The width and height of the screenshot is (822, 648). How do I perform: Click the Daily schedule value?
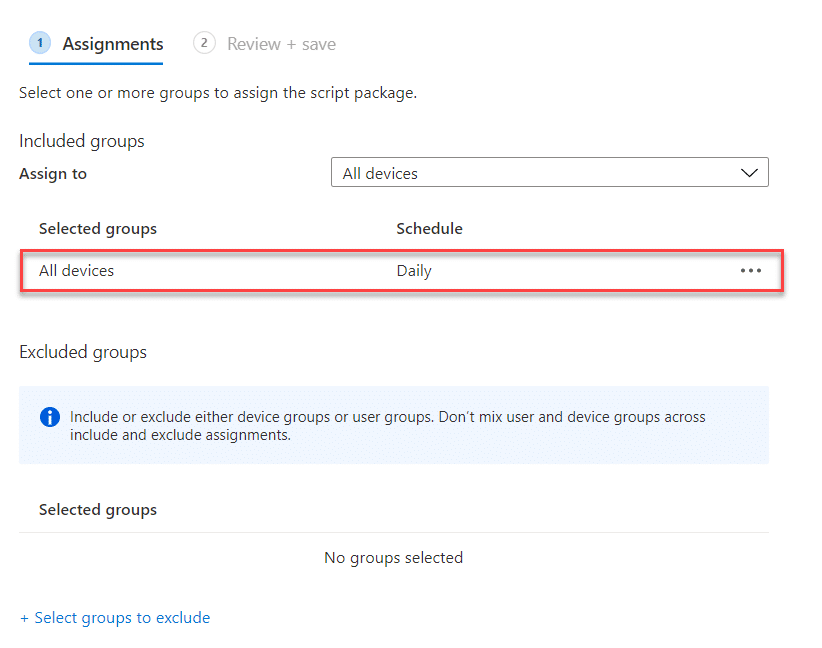[414, 271]
